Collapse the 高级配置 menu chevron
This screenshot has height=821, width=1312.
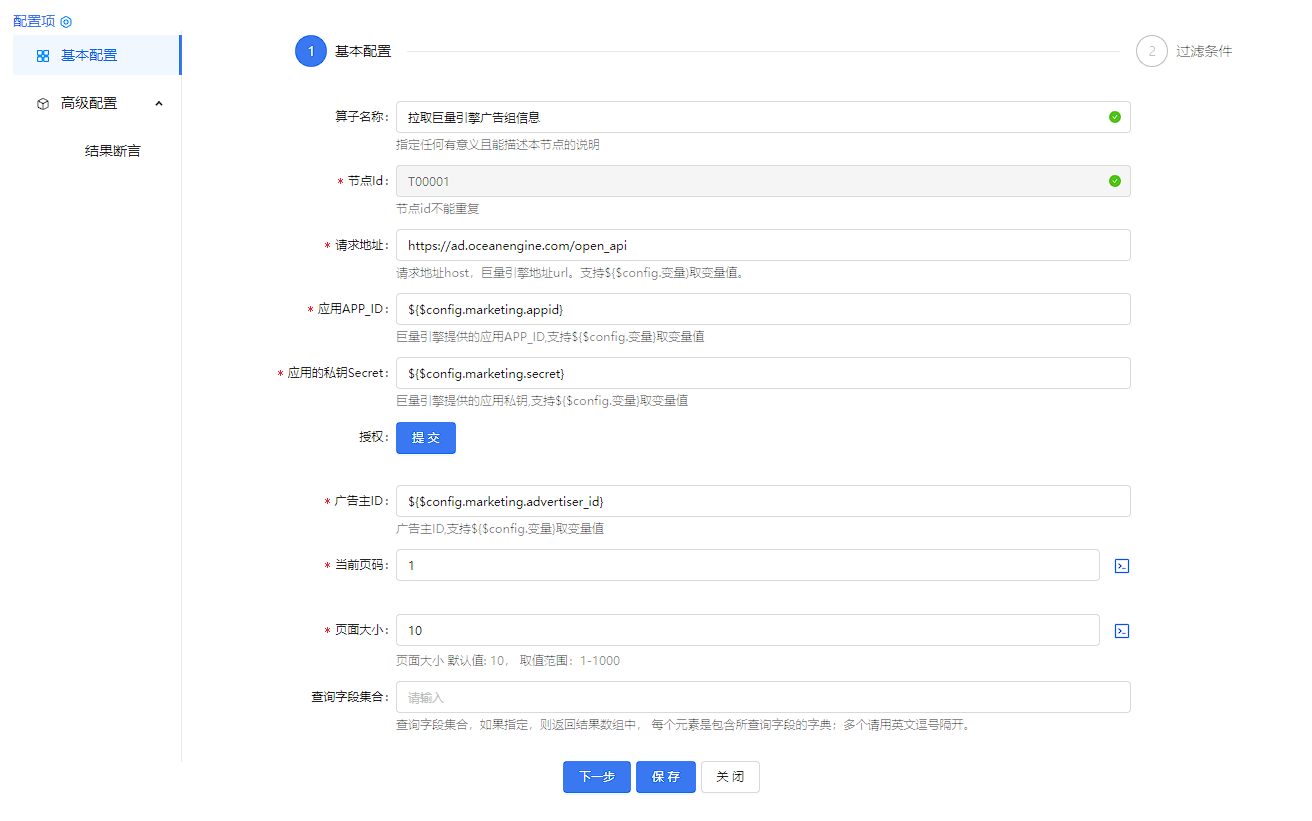pos(159,103)
